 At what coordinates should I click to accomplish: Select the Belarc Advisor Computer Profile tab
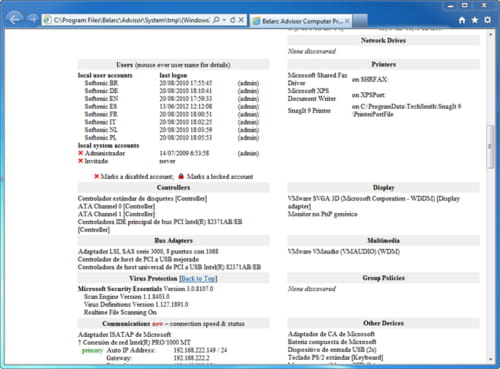301,21
